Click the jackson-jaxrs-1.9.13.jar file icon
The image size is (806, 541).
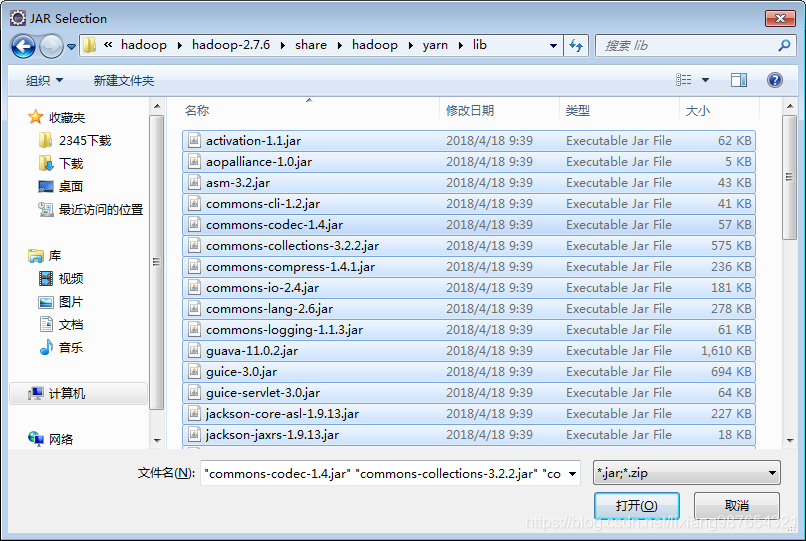click(194, 435)
